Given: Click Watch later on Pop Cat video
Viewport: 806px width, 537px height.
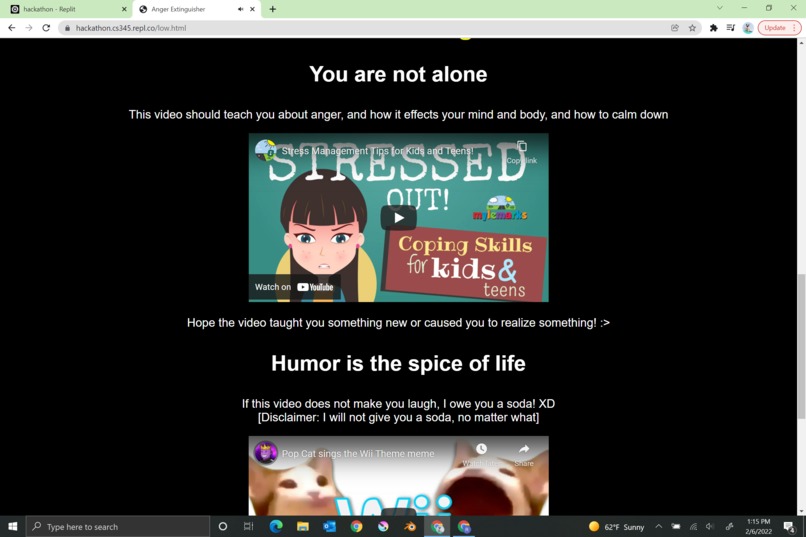Looking at the screenshot, I should click(x=481, y=454).
